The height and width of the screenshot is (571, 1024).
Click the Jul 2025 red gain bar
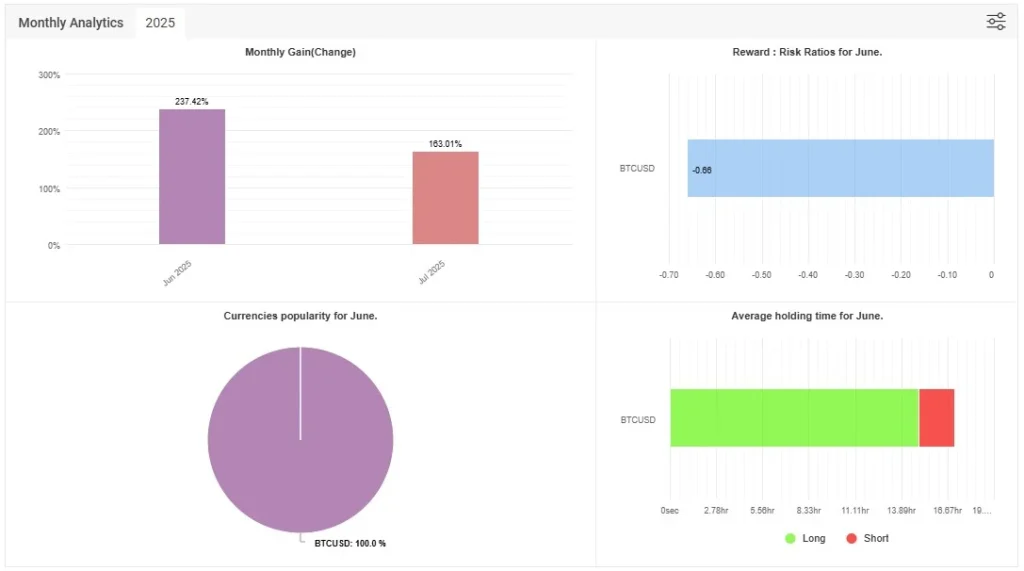(x=445, y=198)
